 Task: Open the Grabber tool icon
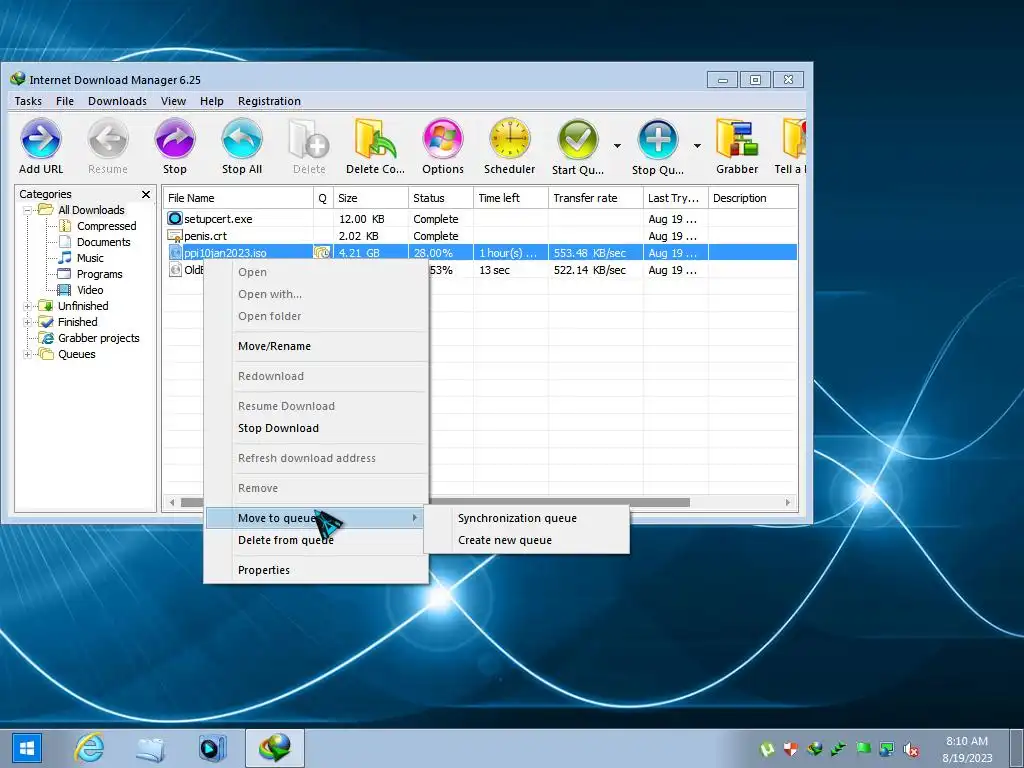tap(737, 146)
